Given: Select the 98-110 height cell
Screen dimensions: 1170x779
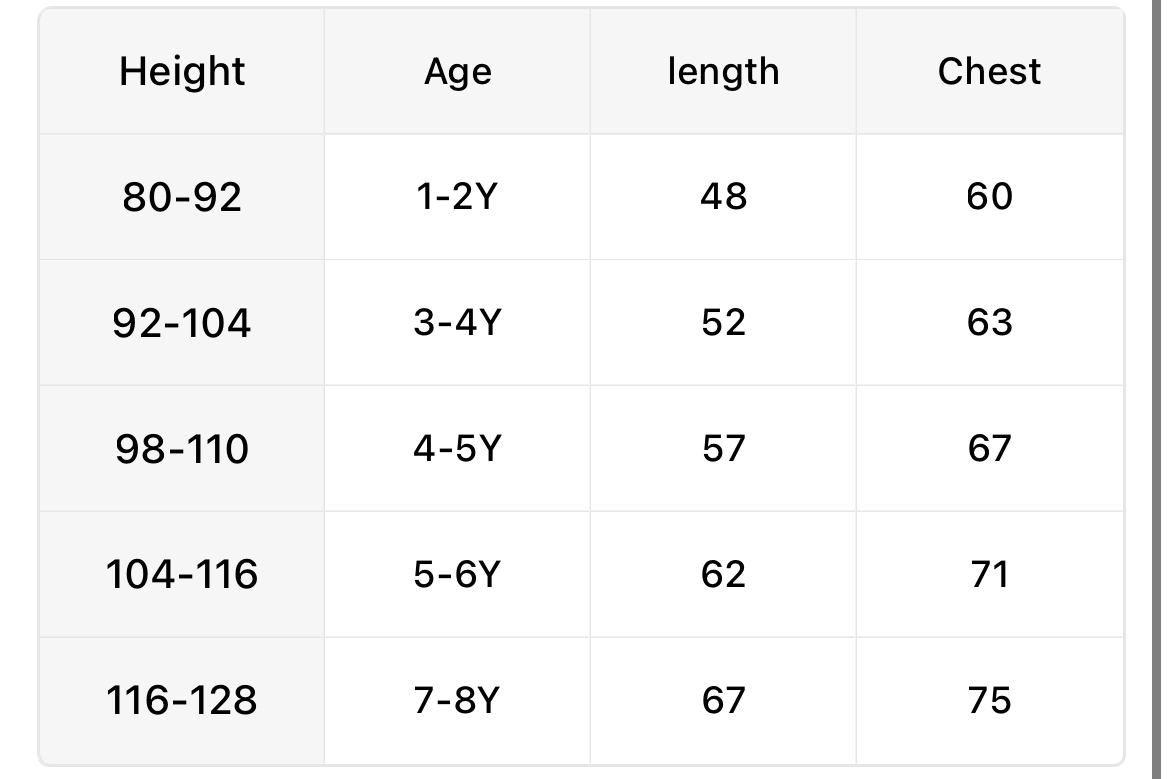Looking at the screenshot, I should (x=182, y=449).
